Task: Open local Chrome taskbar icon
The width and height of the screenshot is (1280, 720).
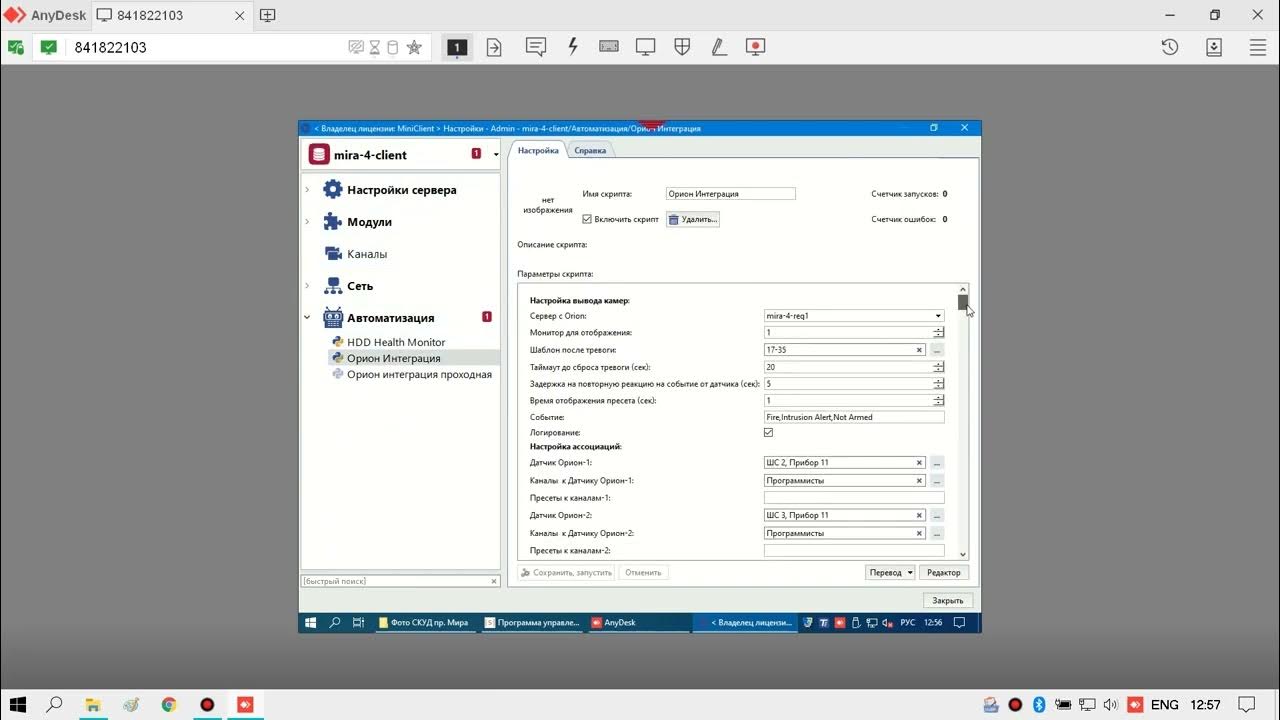Action: [x=169, y=705]
